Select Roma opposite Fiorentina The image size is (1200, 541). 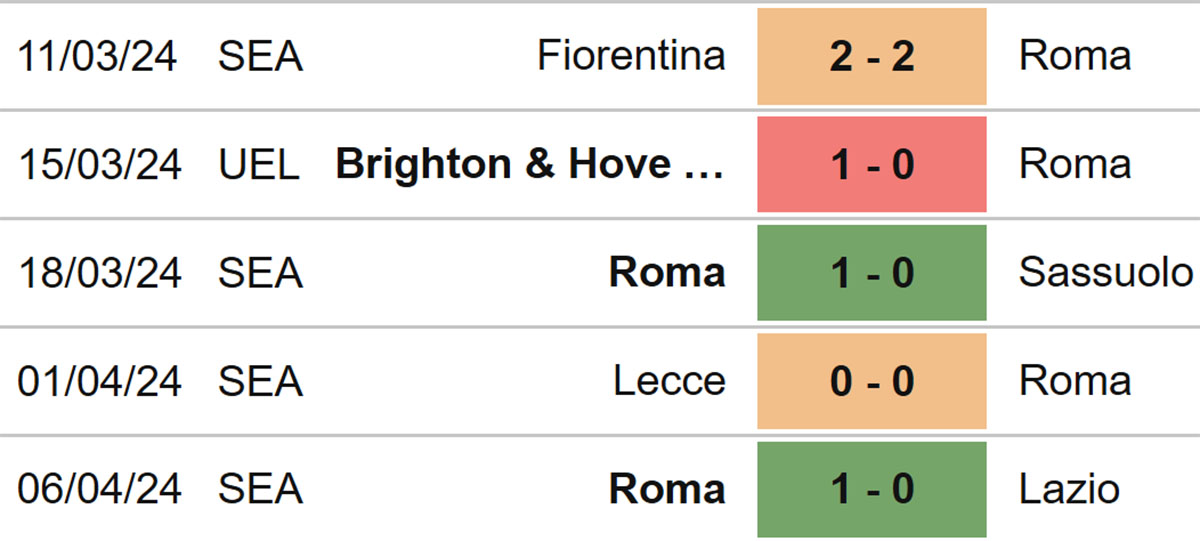point(1075,56)
